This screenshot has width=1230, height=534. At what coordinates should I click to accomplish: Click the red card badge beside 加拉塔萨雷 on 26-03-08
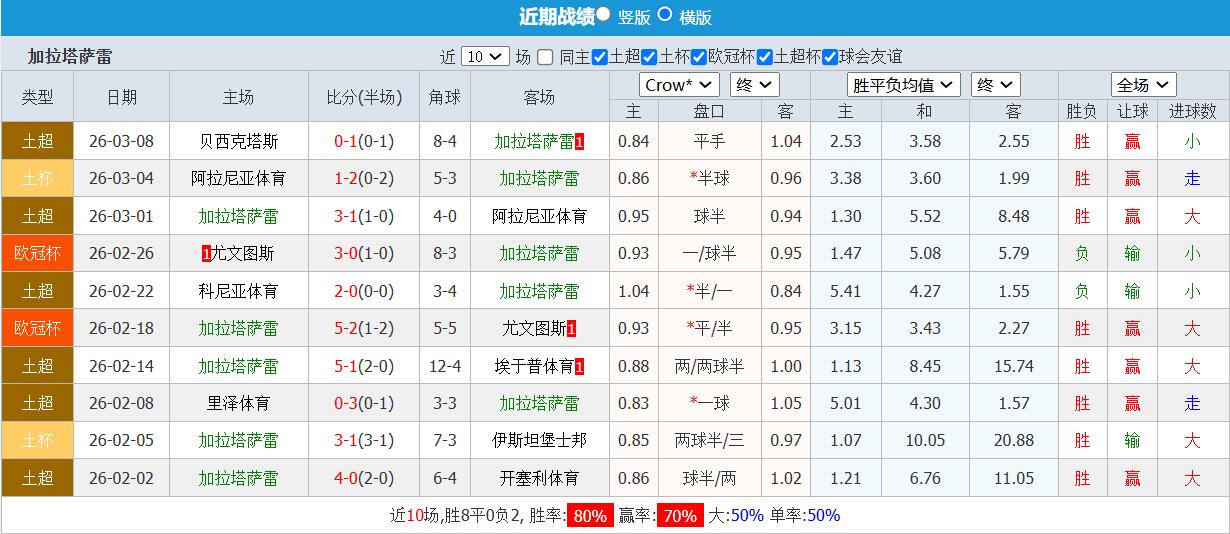click(x=580, y=142)
